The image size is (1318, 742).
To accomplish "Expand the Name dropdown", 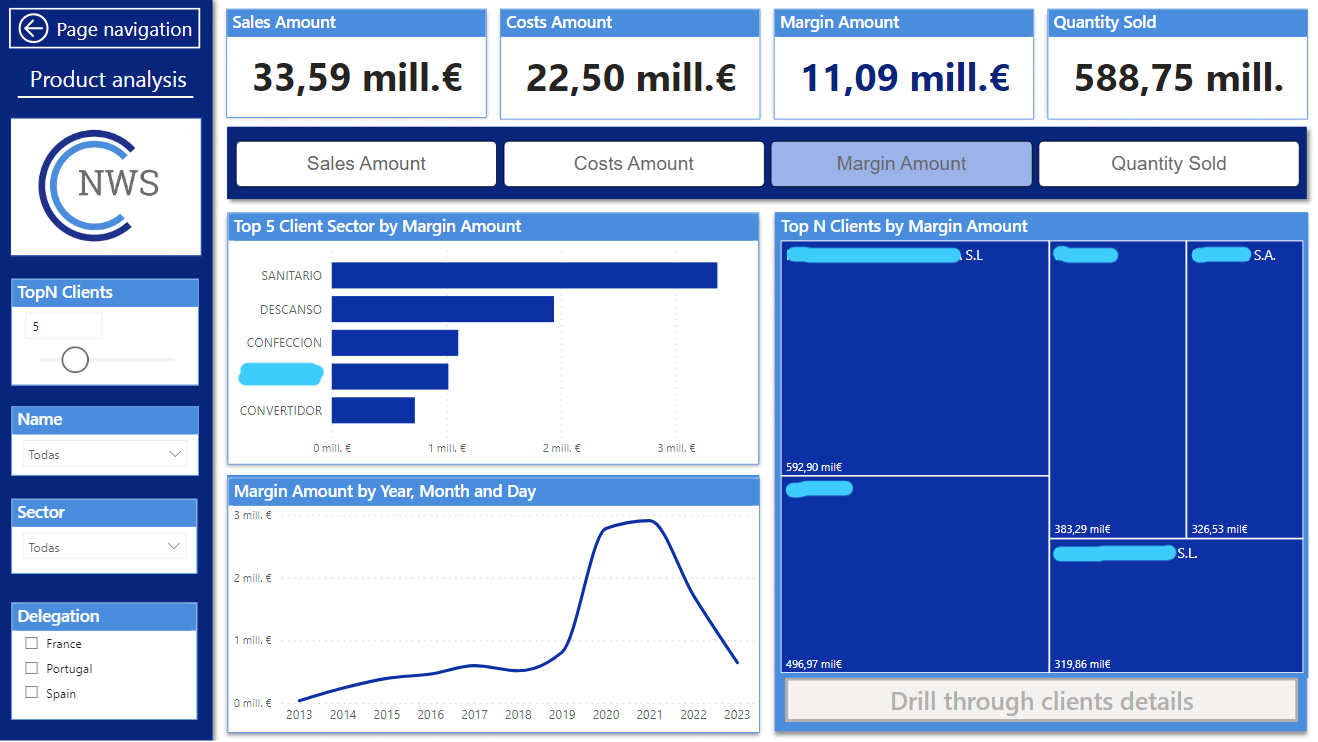I will [105, 454].
